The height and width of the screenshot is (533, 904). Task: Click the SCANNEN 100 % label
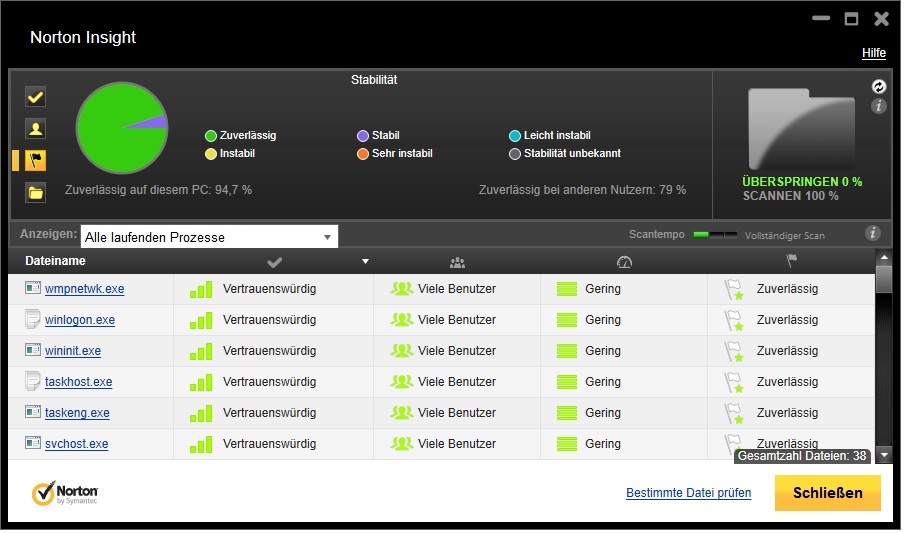click(x=793, y=197)
